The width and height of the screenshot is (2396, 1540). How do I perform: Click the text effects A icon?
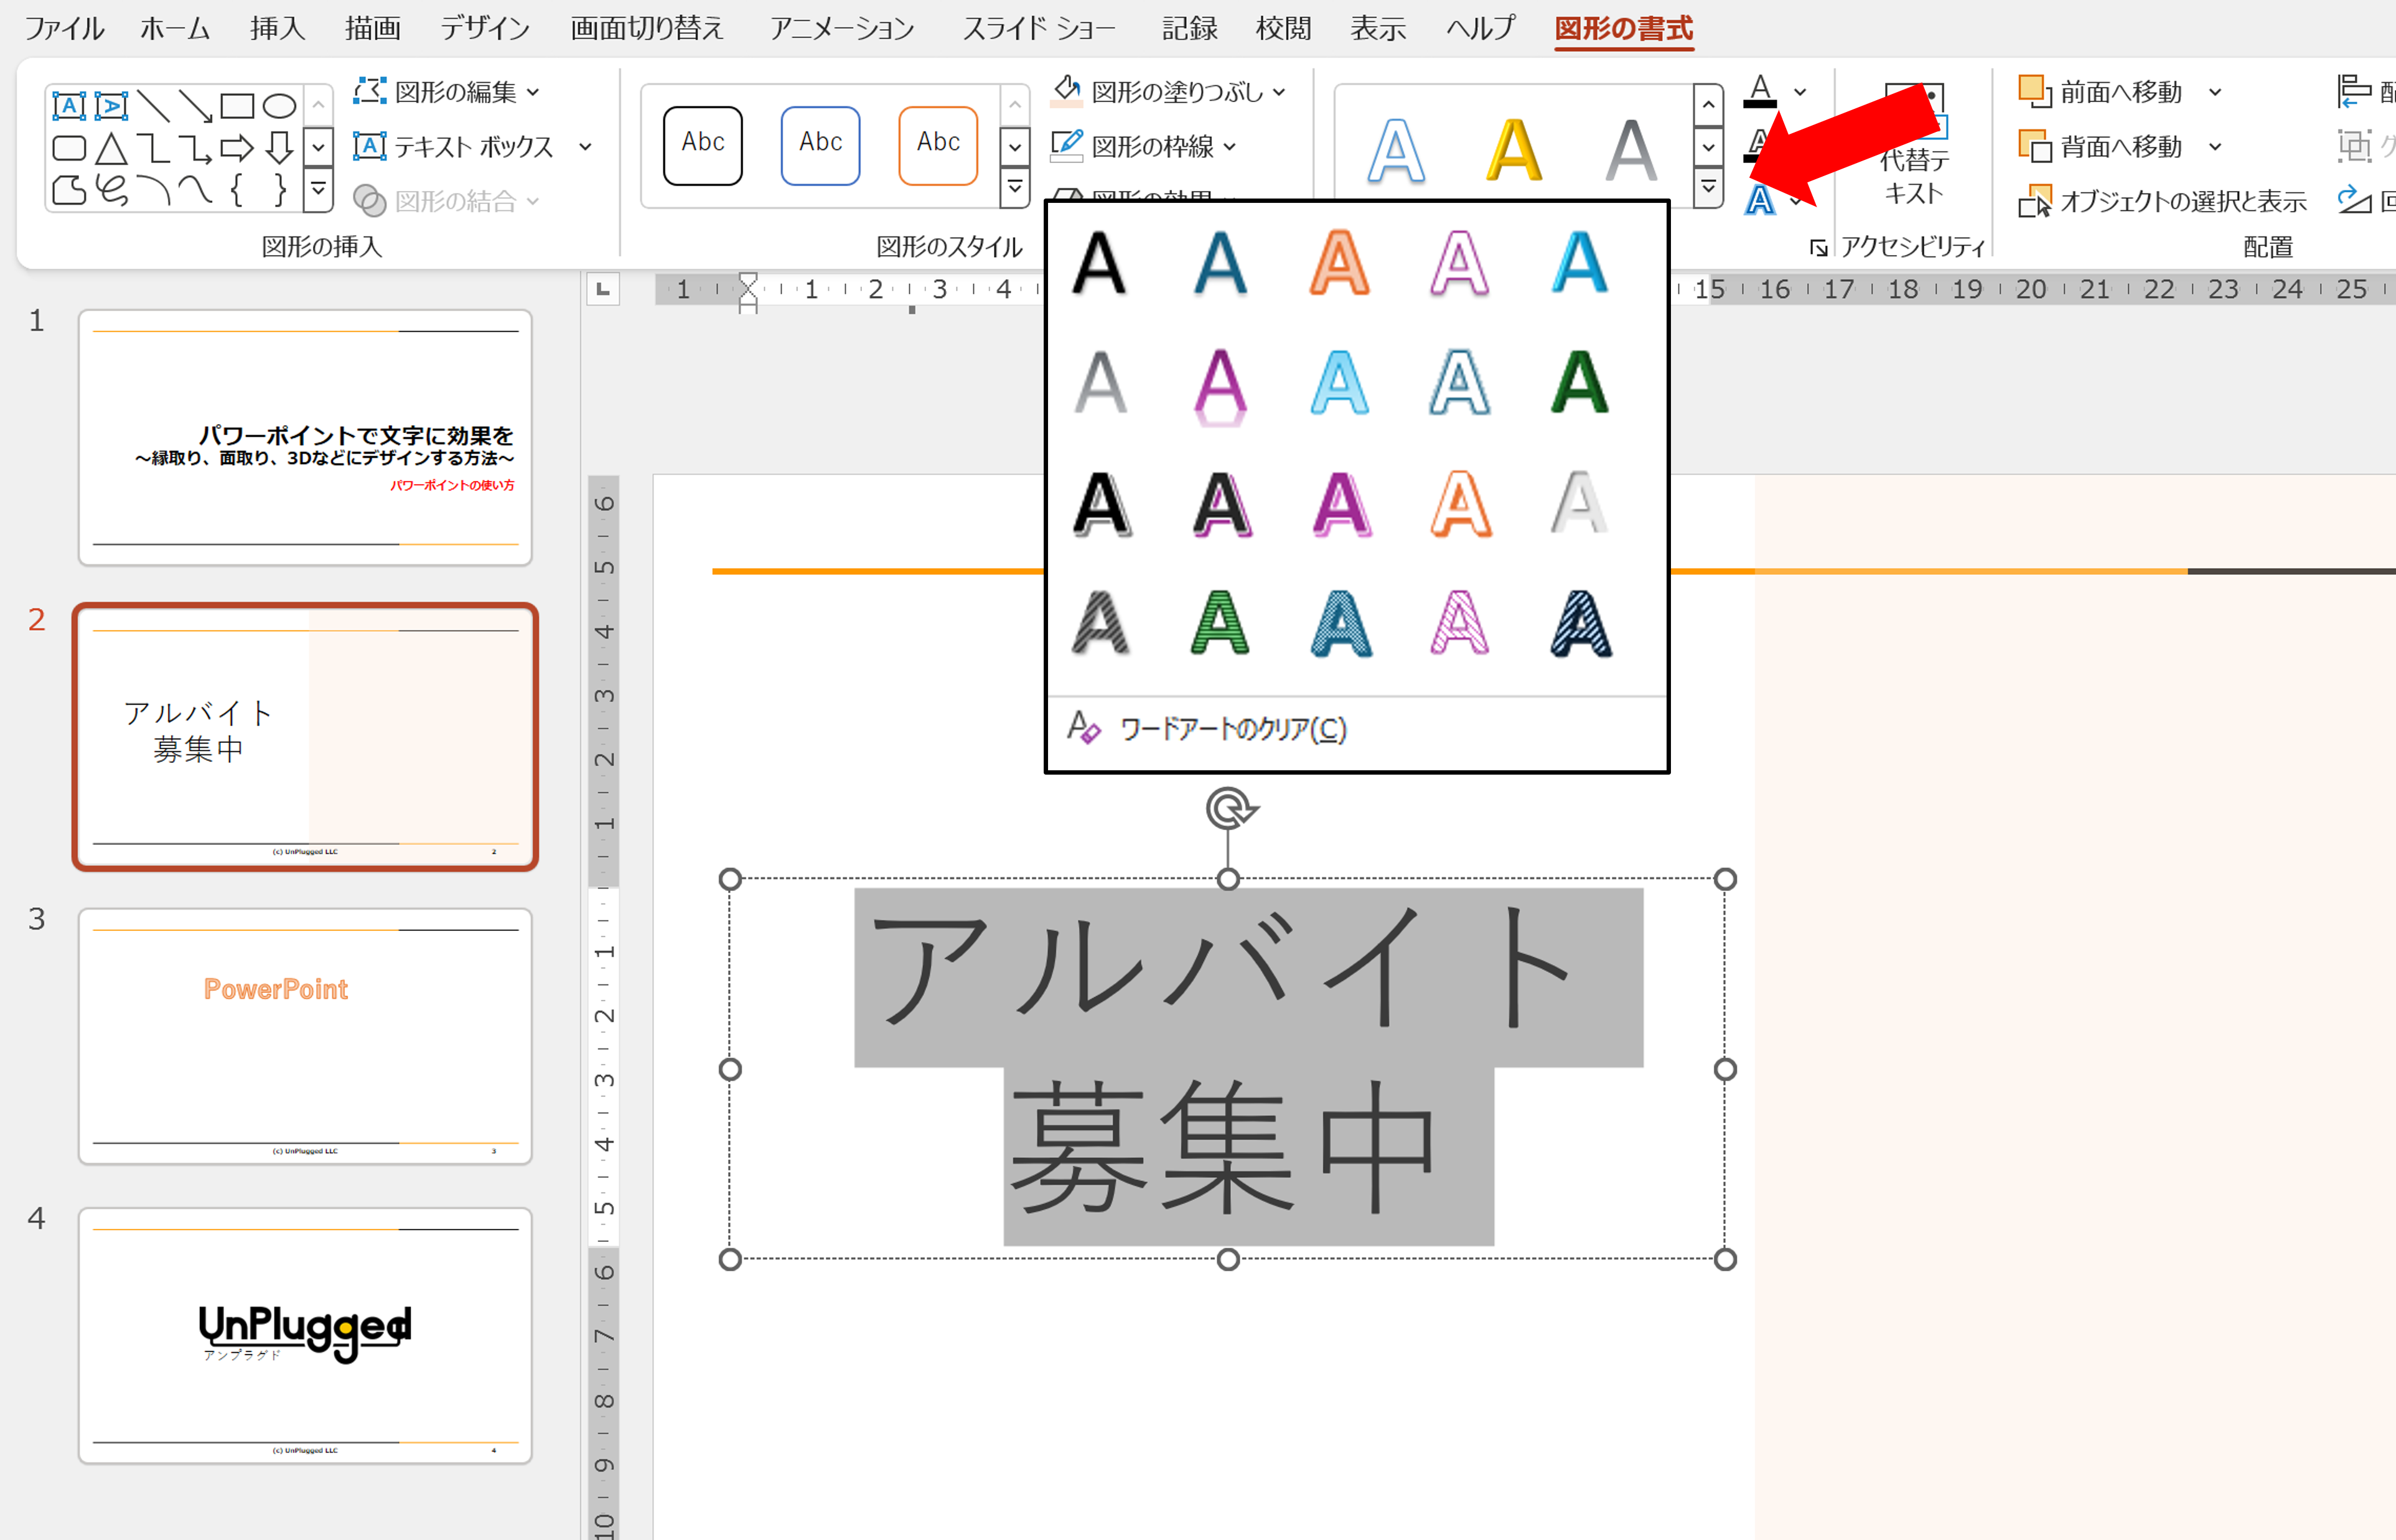coord(1760,200)
